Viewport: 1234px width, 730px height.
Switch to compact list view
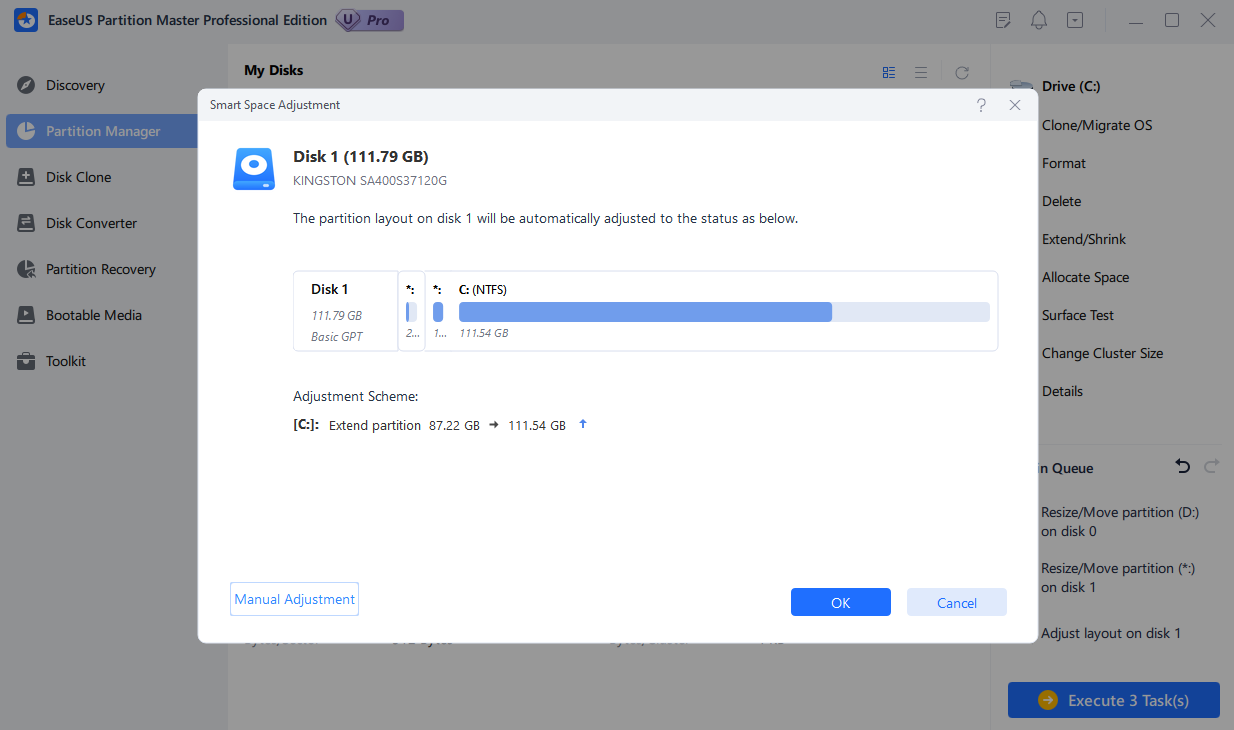tap(921, 72)
